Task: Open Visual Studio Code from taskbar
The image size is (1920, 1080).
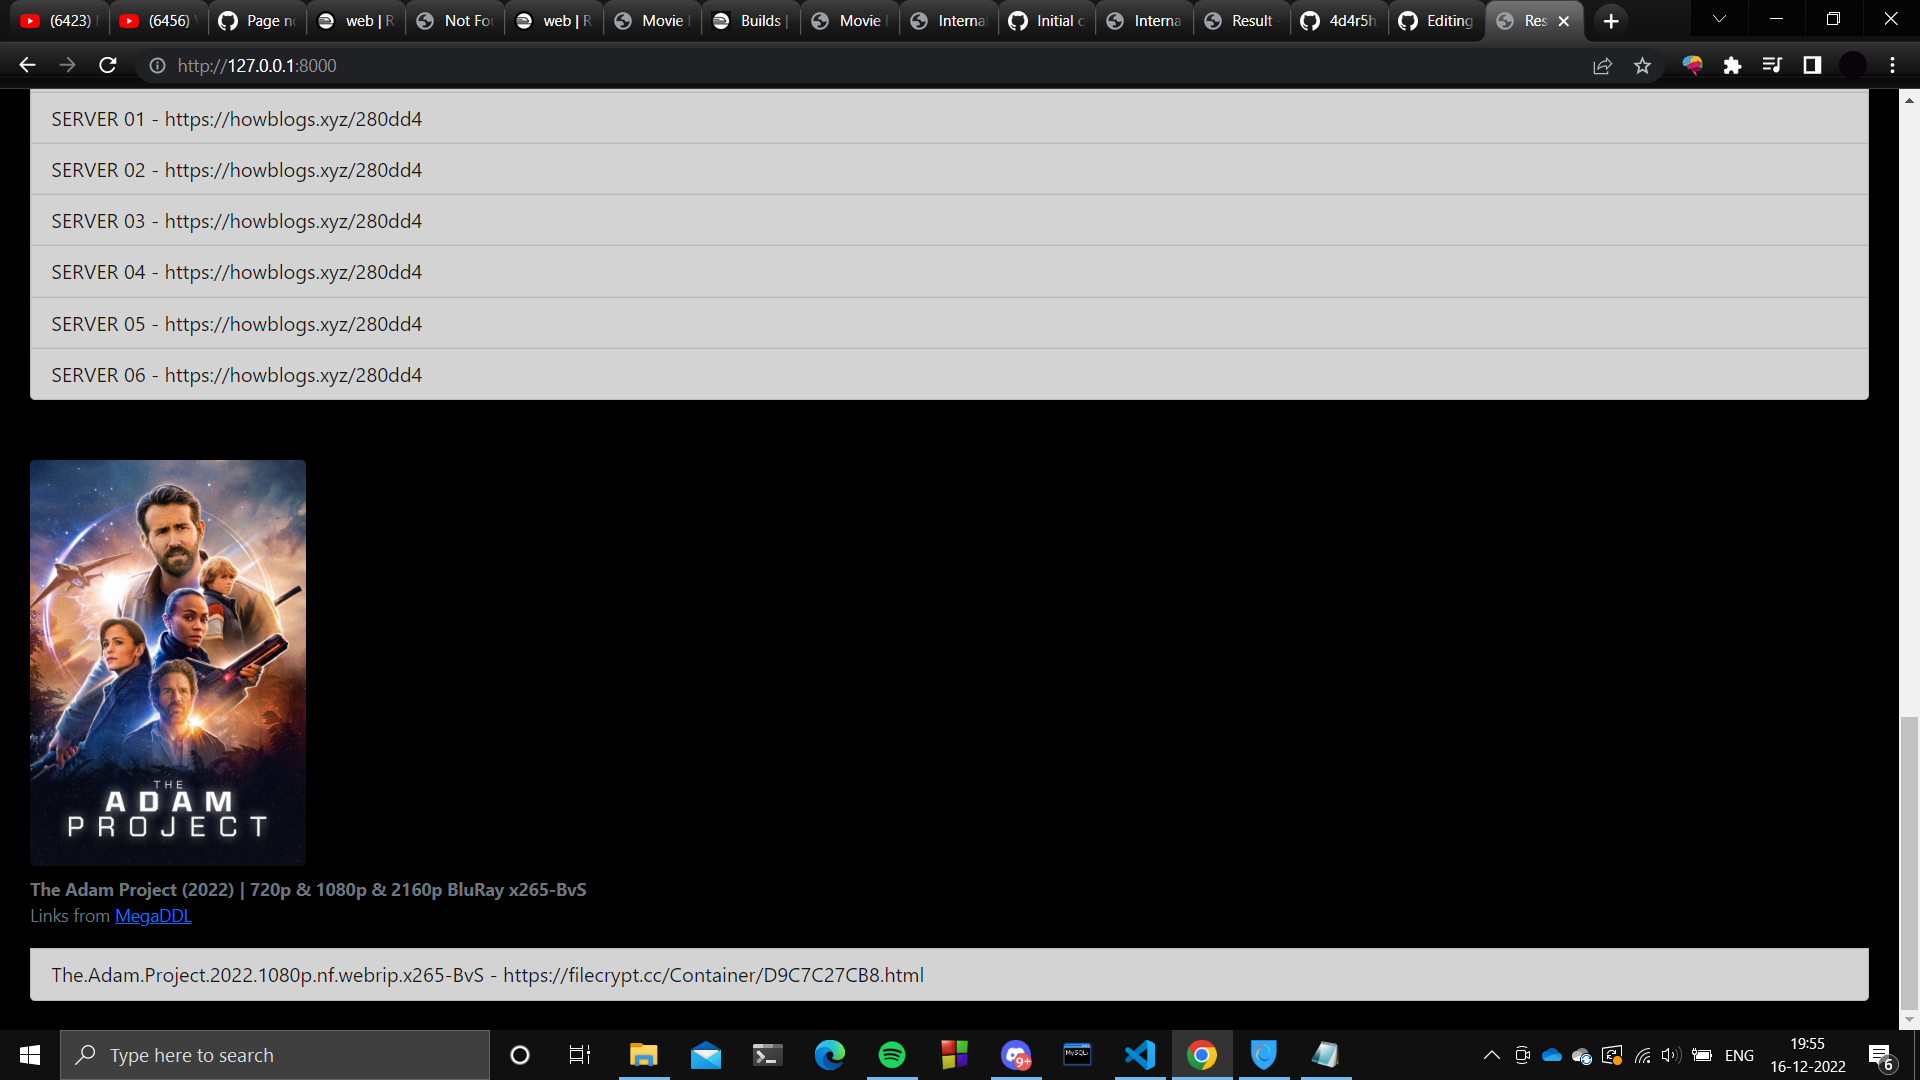Action: (1139, 1055)
